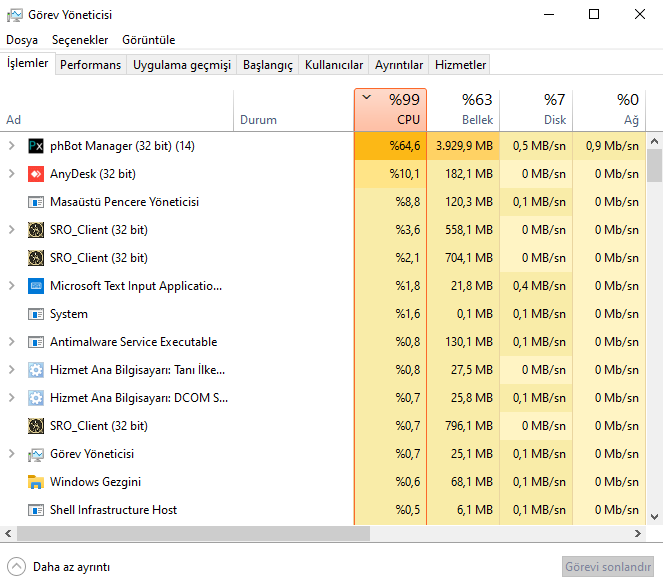Click the vertical scrollbar thumb
The width and height of the screenshot is (663, 587).
[x=654, y=165]
